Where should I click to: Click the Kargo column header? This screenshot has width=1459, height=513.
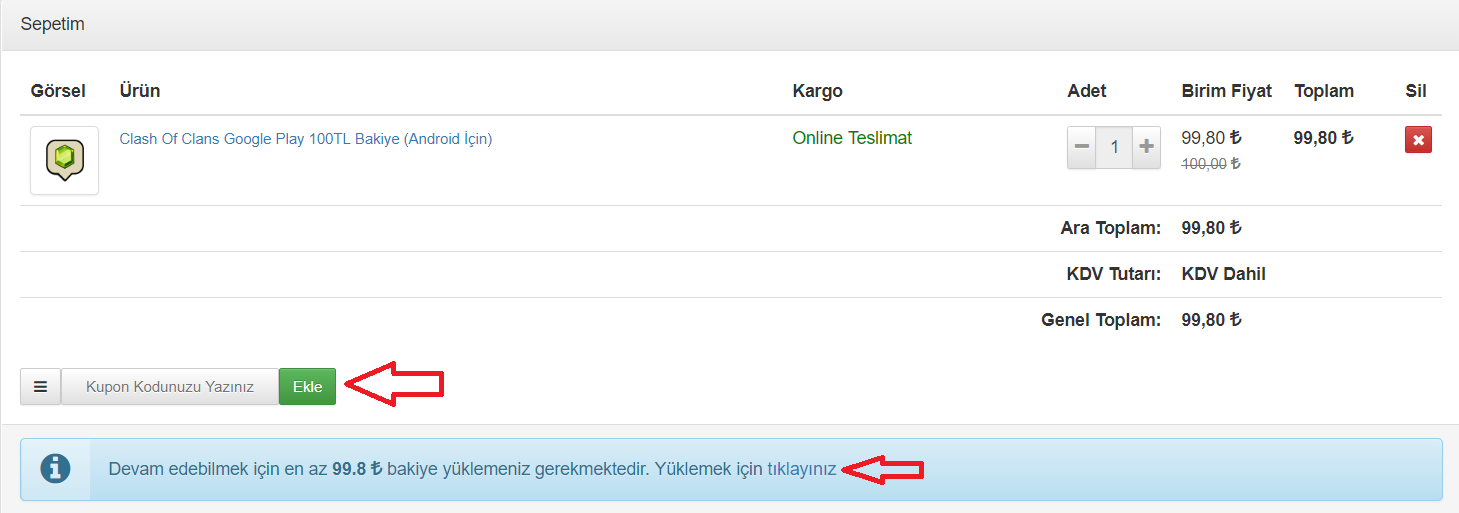(818, 91)
